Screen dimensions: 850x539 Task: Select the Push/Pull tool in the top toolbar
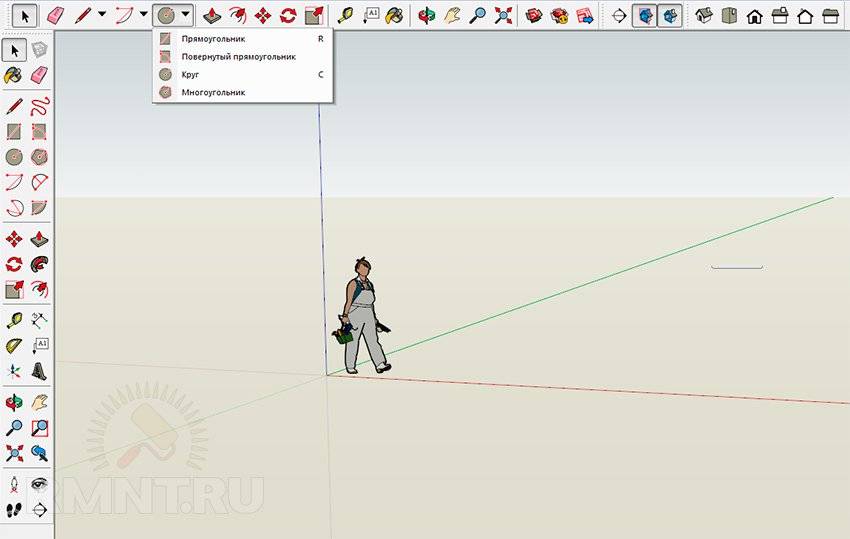pos(212,15)
